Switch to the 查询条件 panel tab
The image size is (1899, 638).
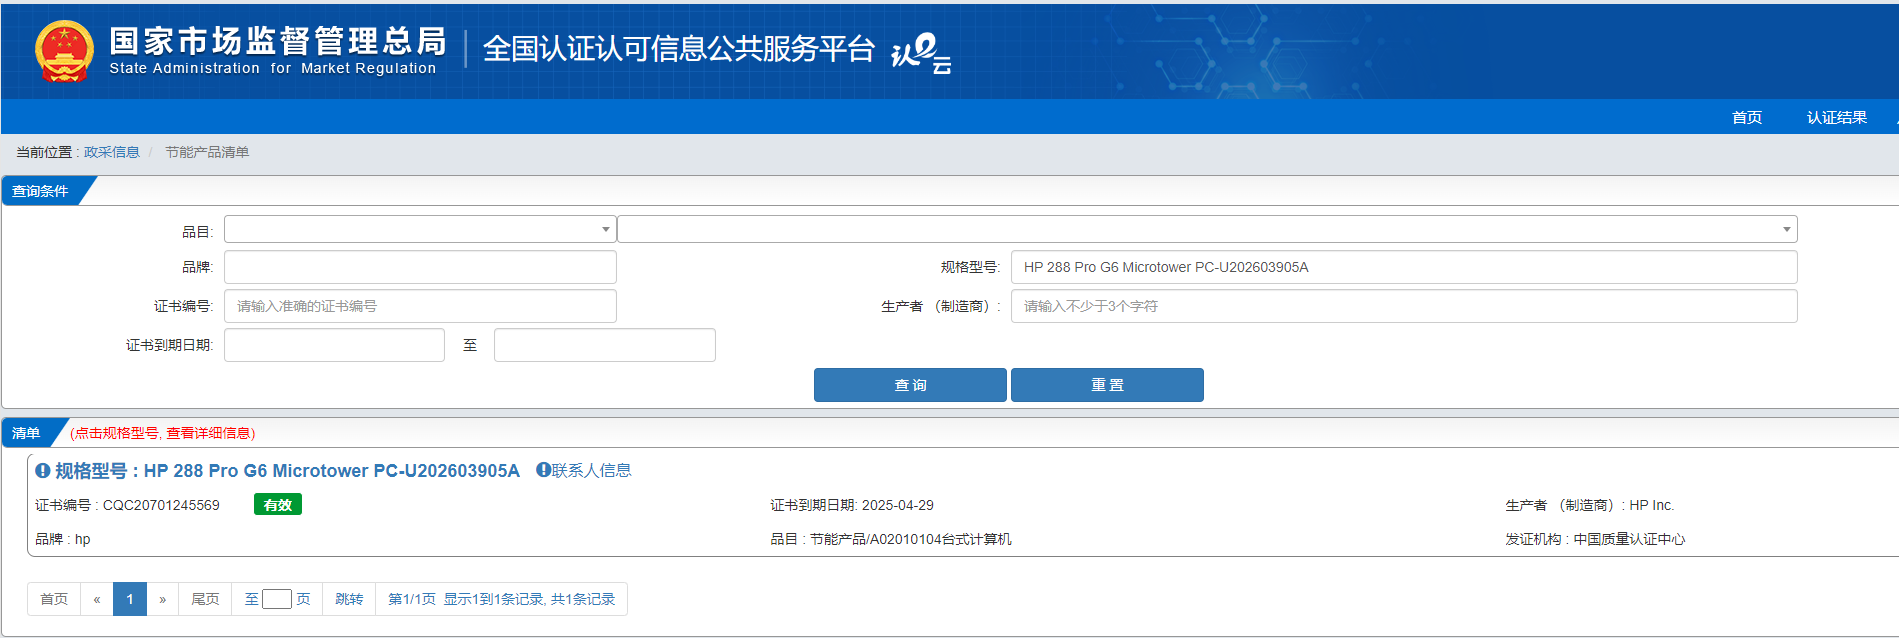tap(41, 191)
